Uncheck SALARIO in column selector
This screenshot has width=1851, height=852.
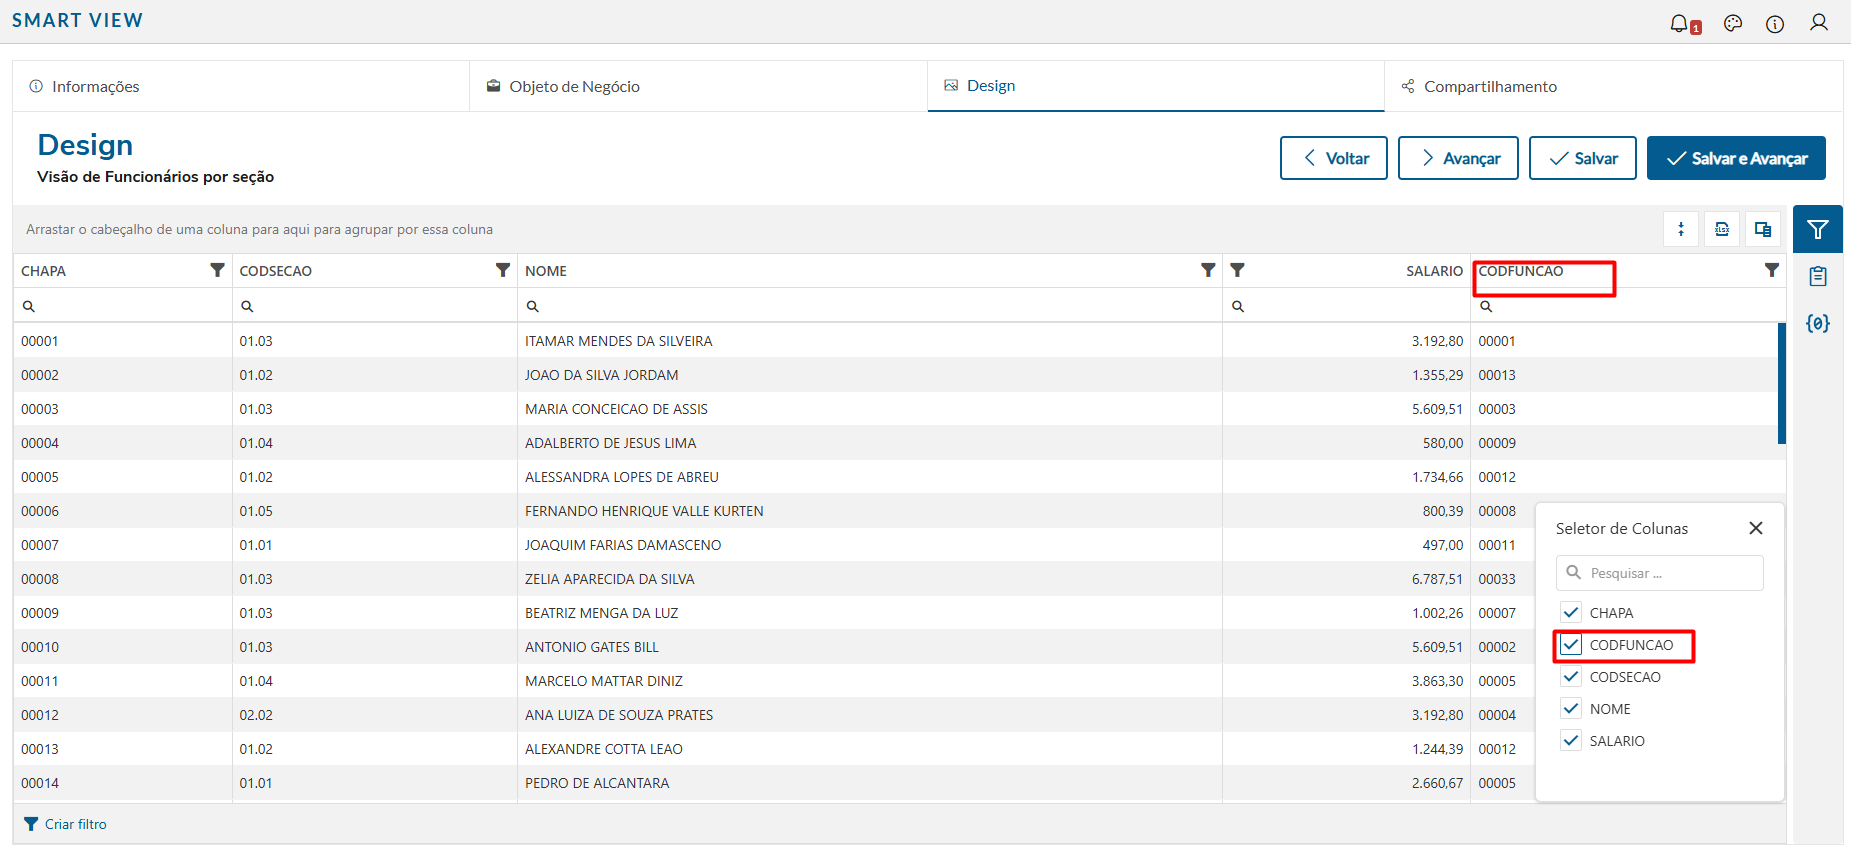(x=1571, y=740)
